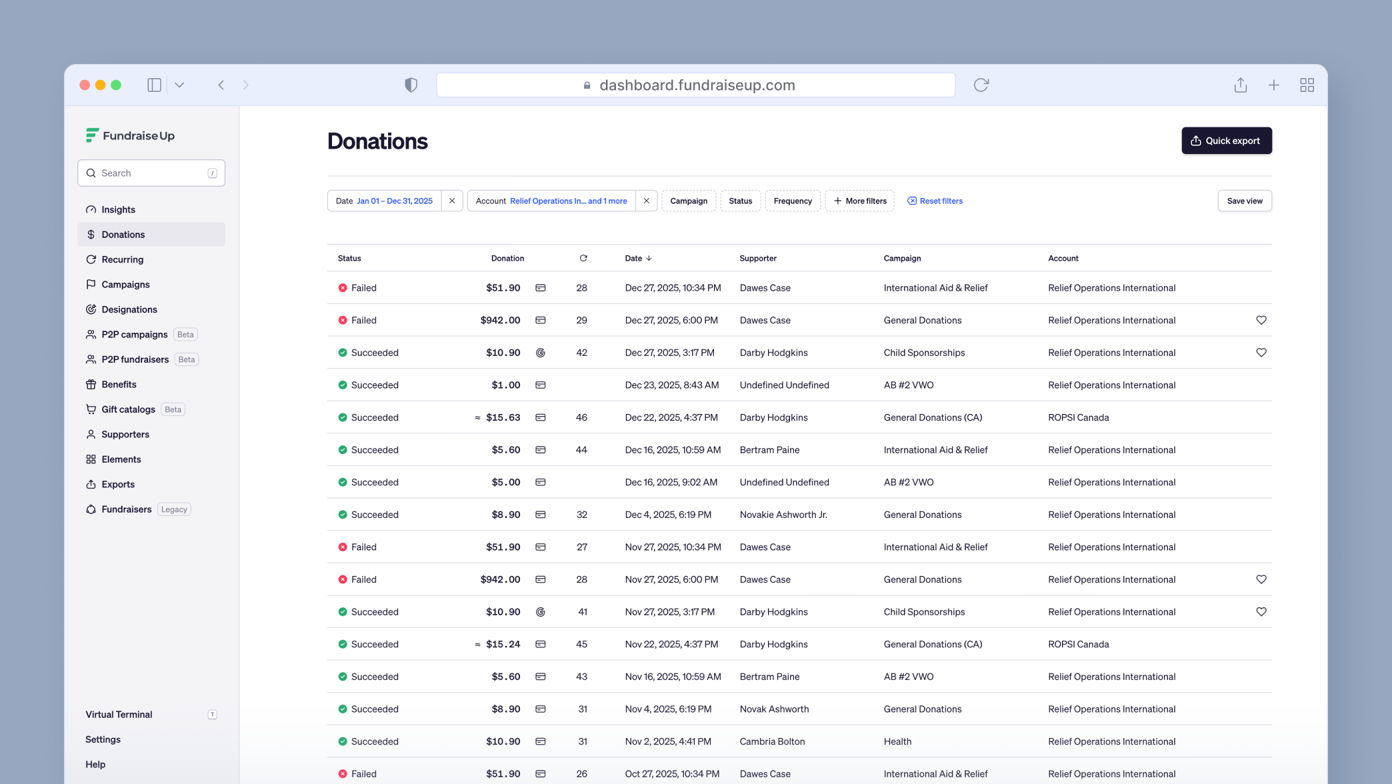Click supporter Cambria Bolton
1392x784 pixels.
click(772, 742)
